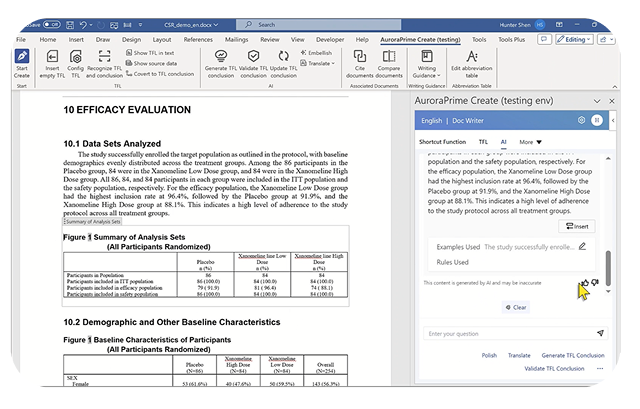Click the Translate link in pane
The height and width of the screenshot is (409, 640).
[x=519, y=356]
